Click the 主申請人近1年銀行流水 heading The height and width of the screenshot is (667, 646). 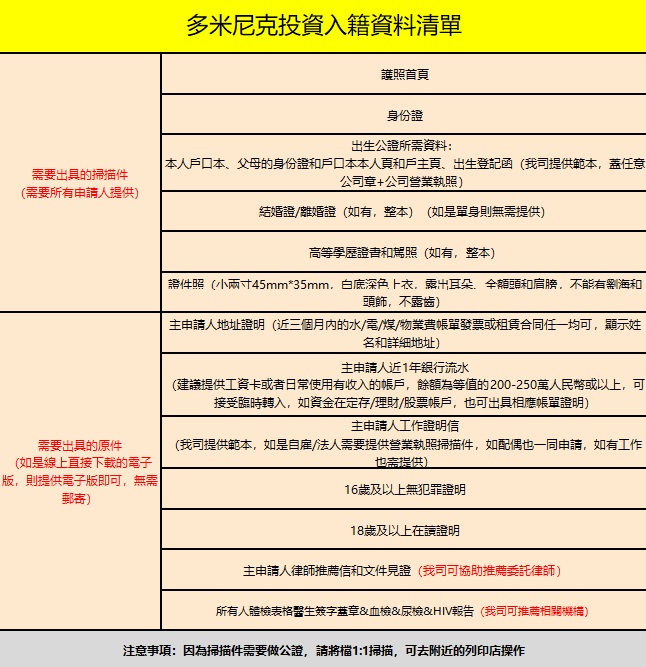pos(404,366)
